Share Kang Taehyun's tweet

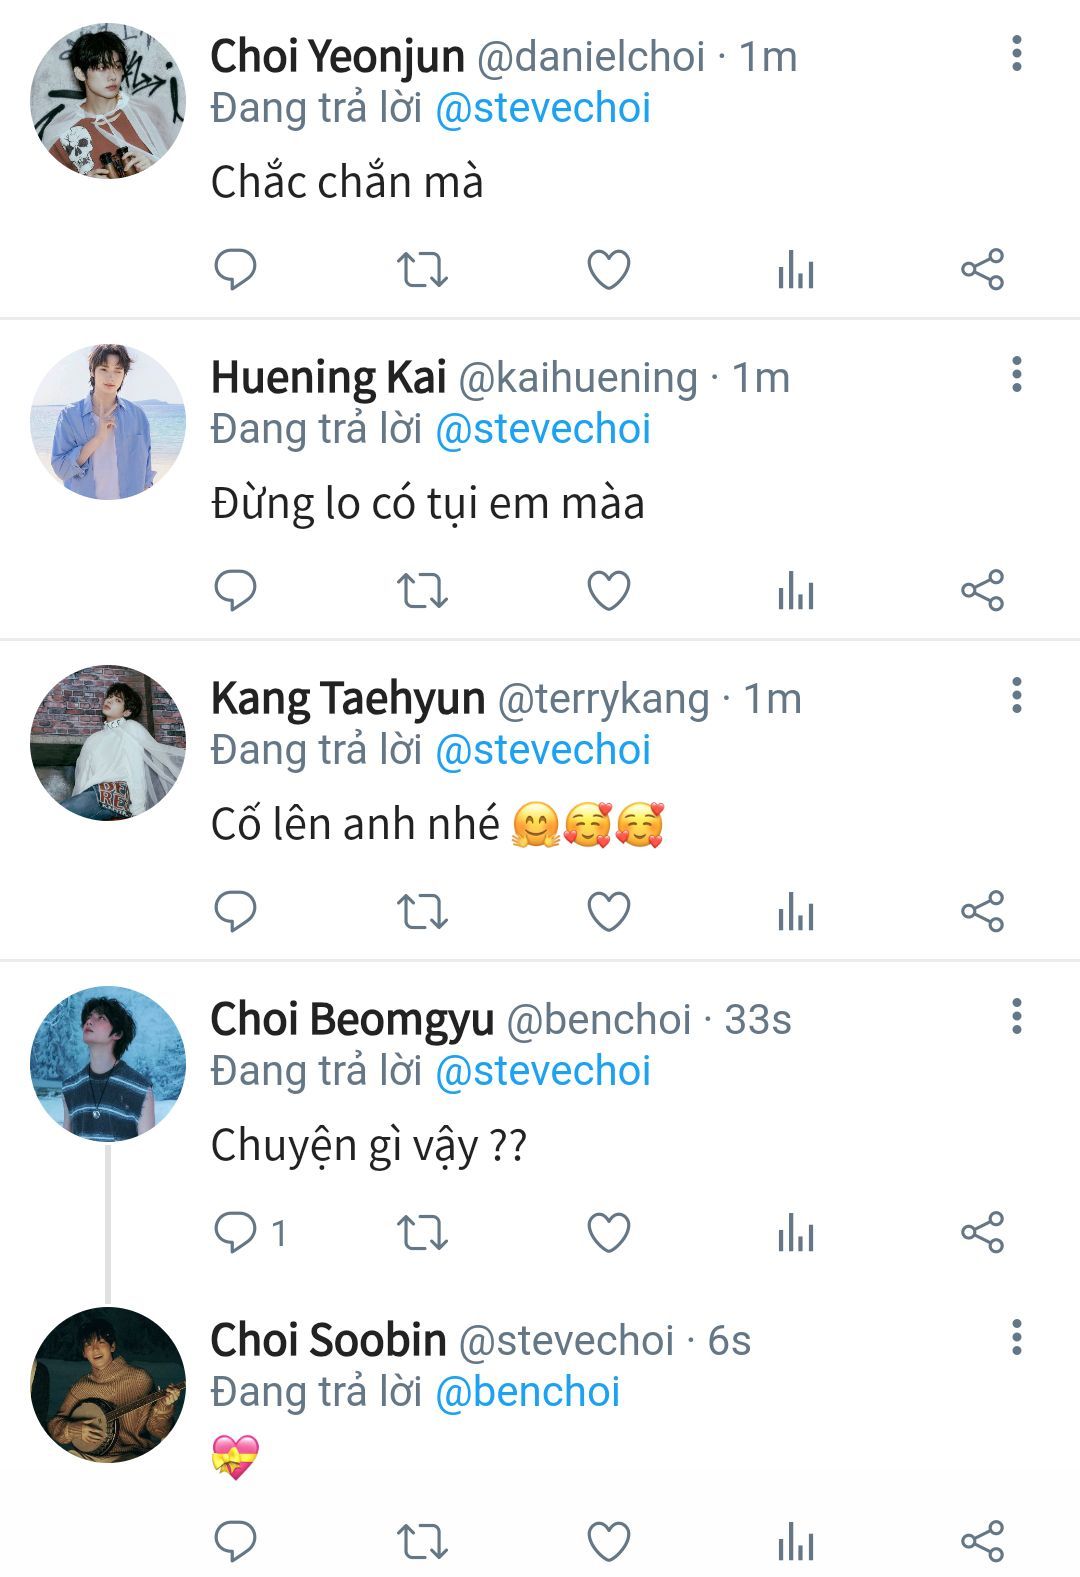click(x=982, y=911)
